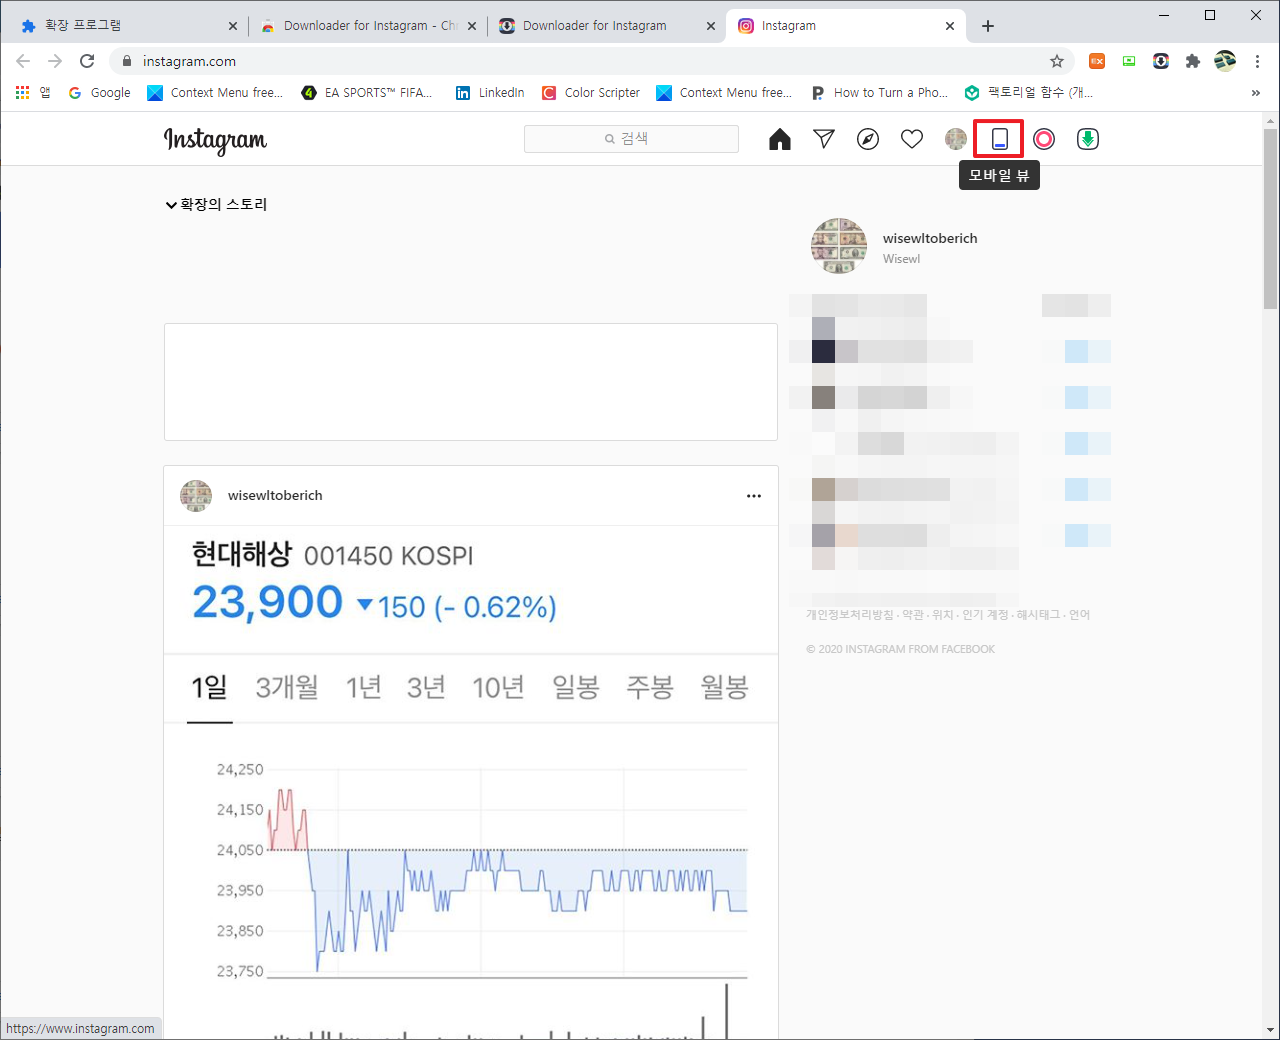Show more bookmarks chevron
Screen dimensions: 1280x1040
[x=1255, y=92]
